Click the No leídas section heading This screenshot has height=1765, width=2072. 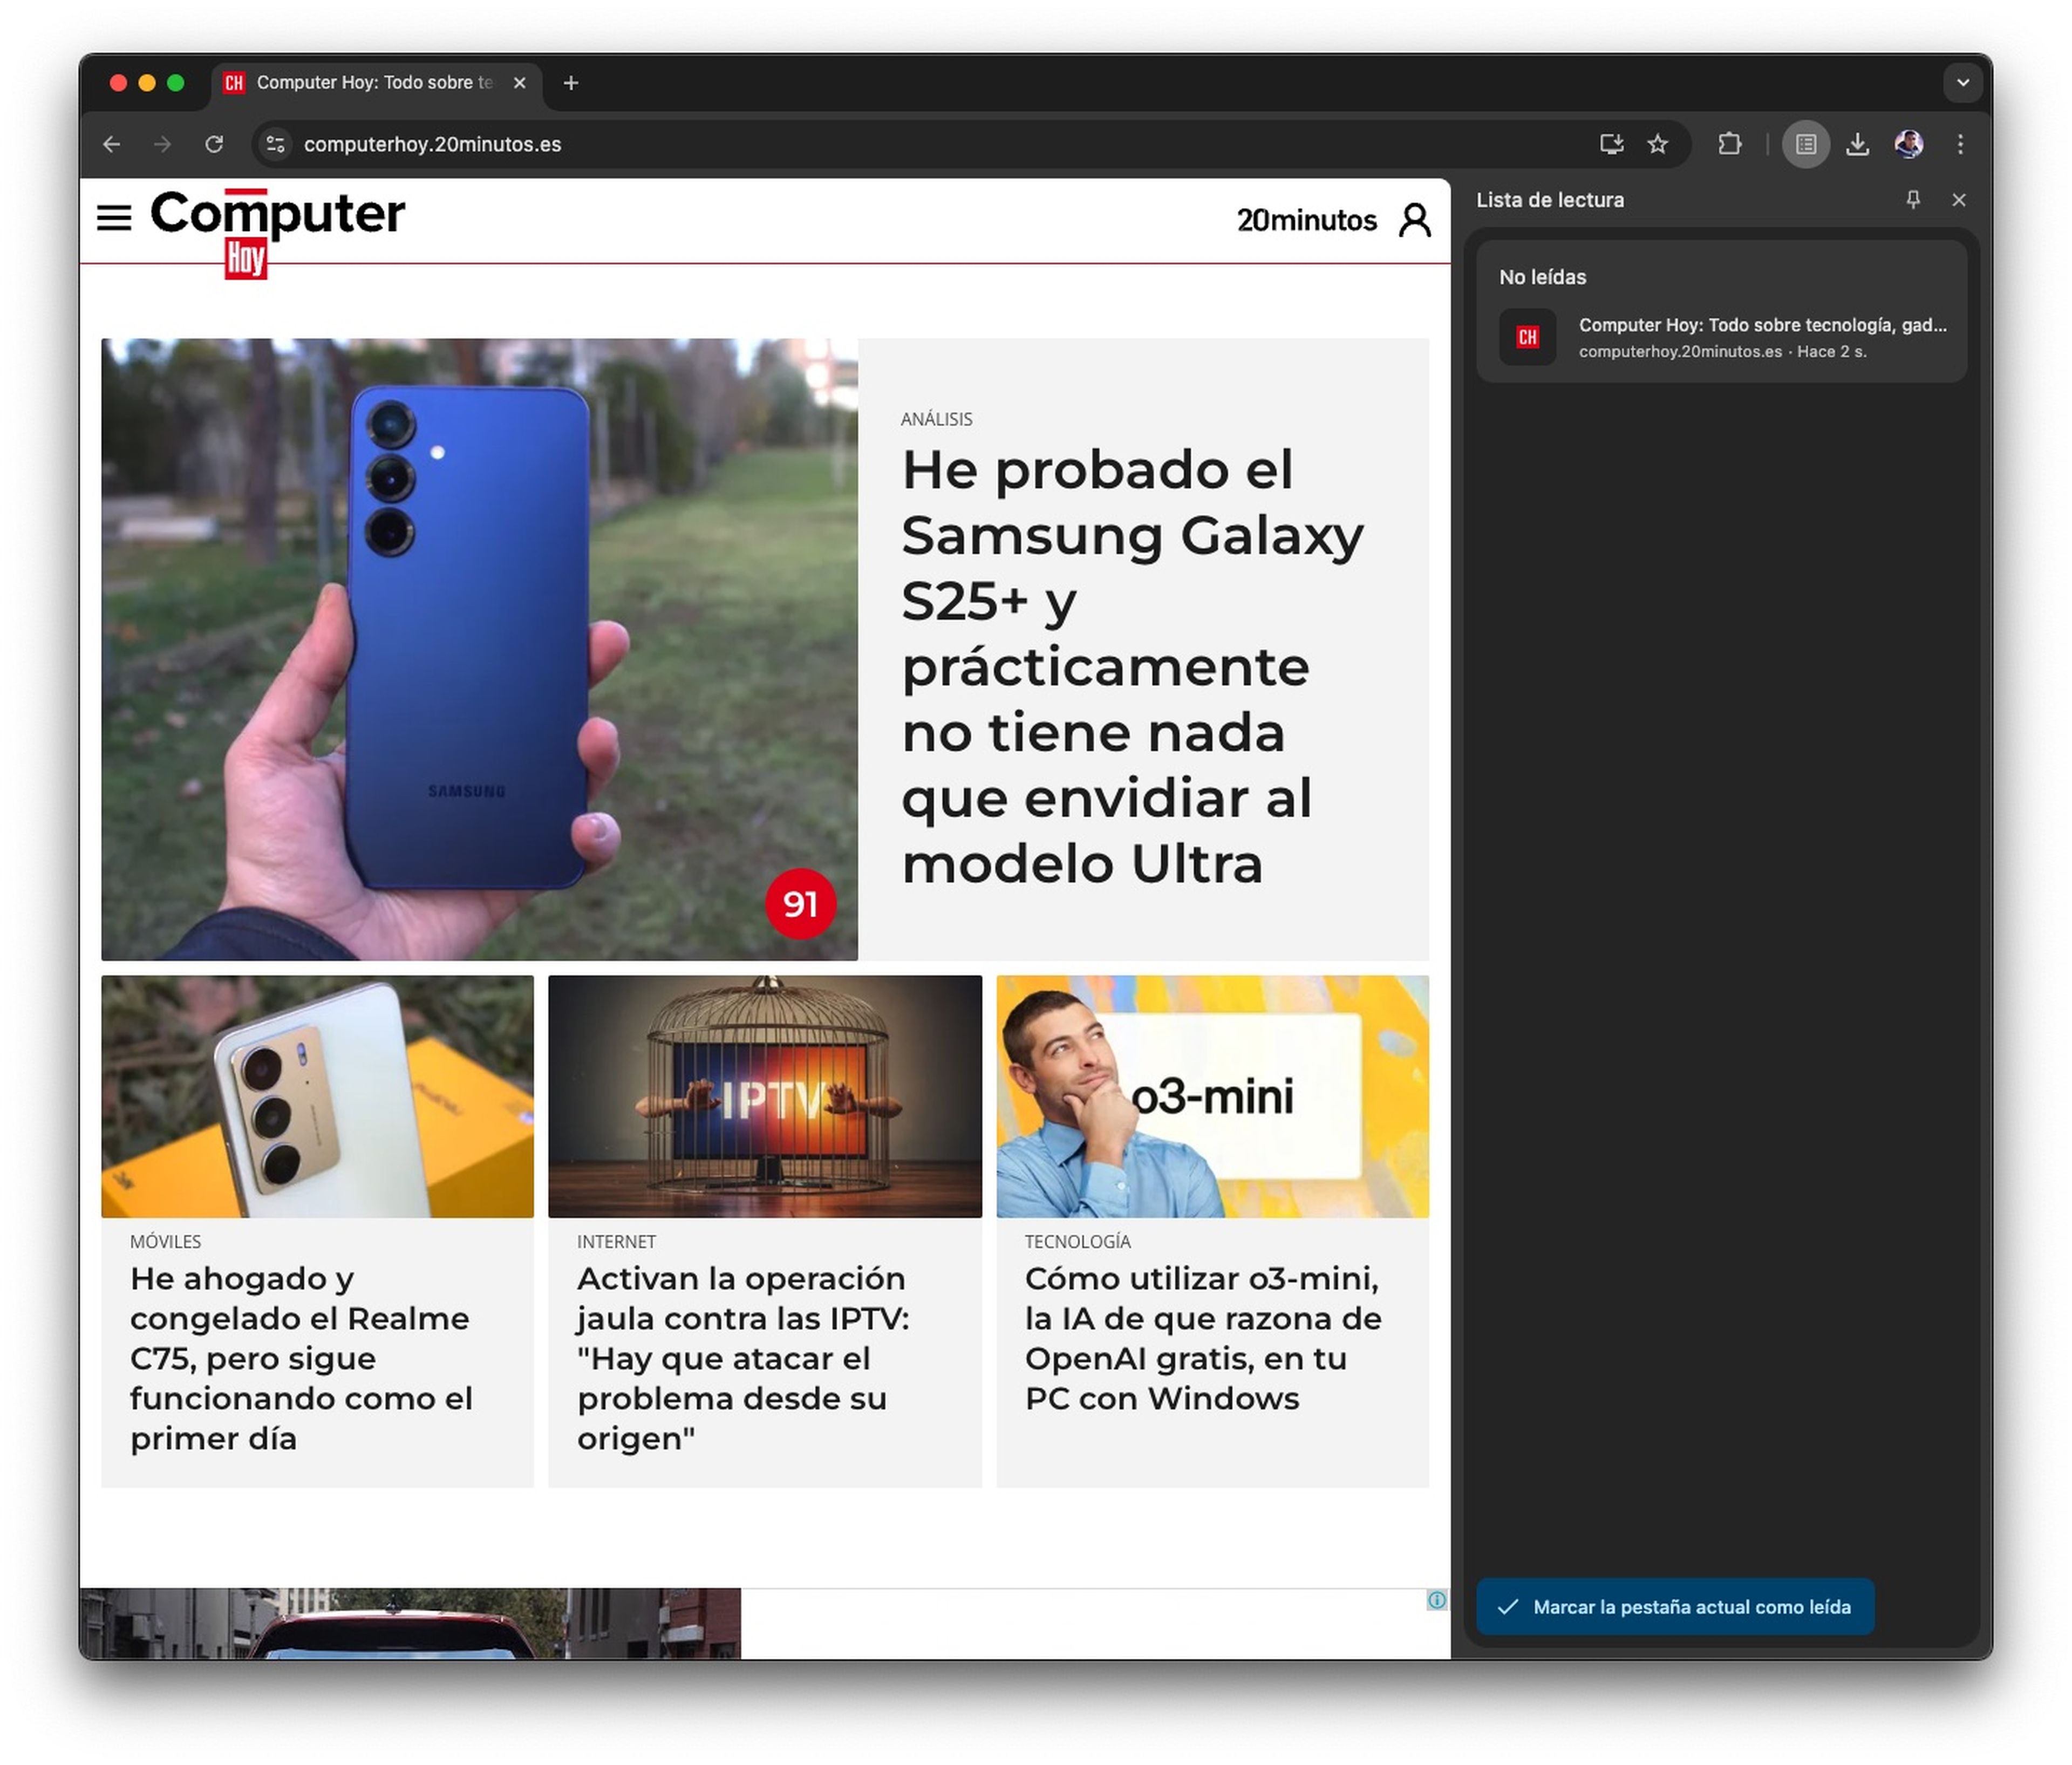click(x=1542, y=277)
